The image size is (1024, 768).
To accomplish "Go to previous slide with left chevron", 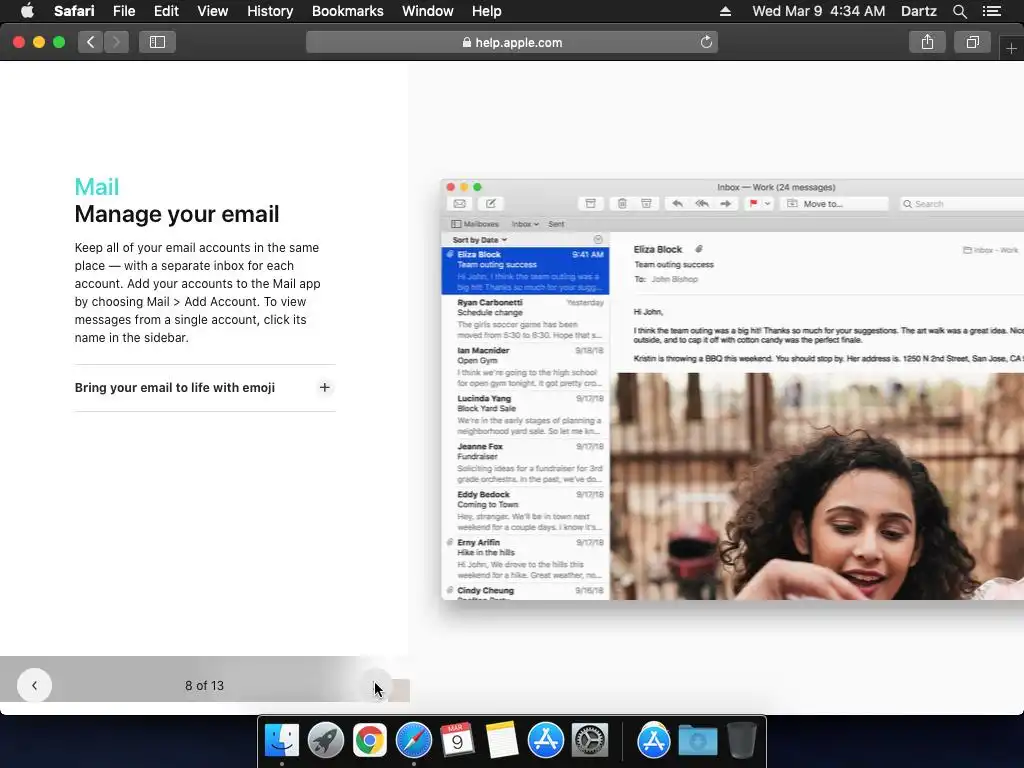I will pyautogui.click(x=35, y=685).
